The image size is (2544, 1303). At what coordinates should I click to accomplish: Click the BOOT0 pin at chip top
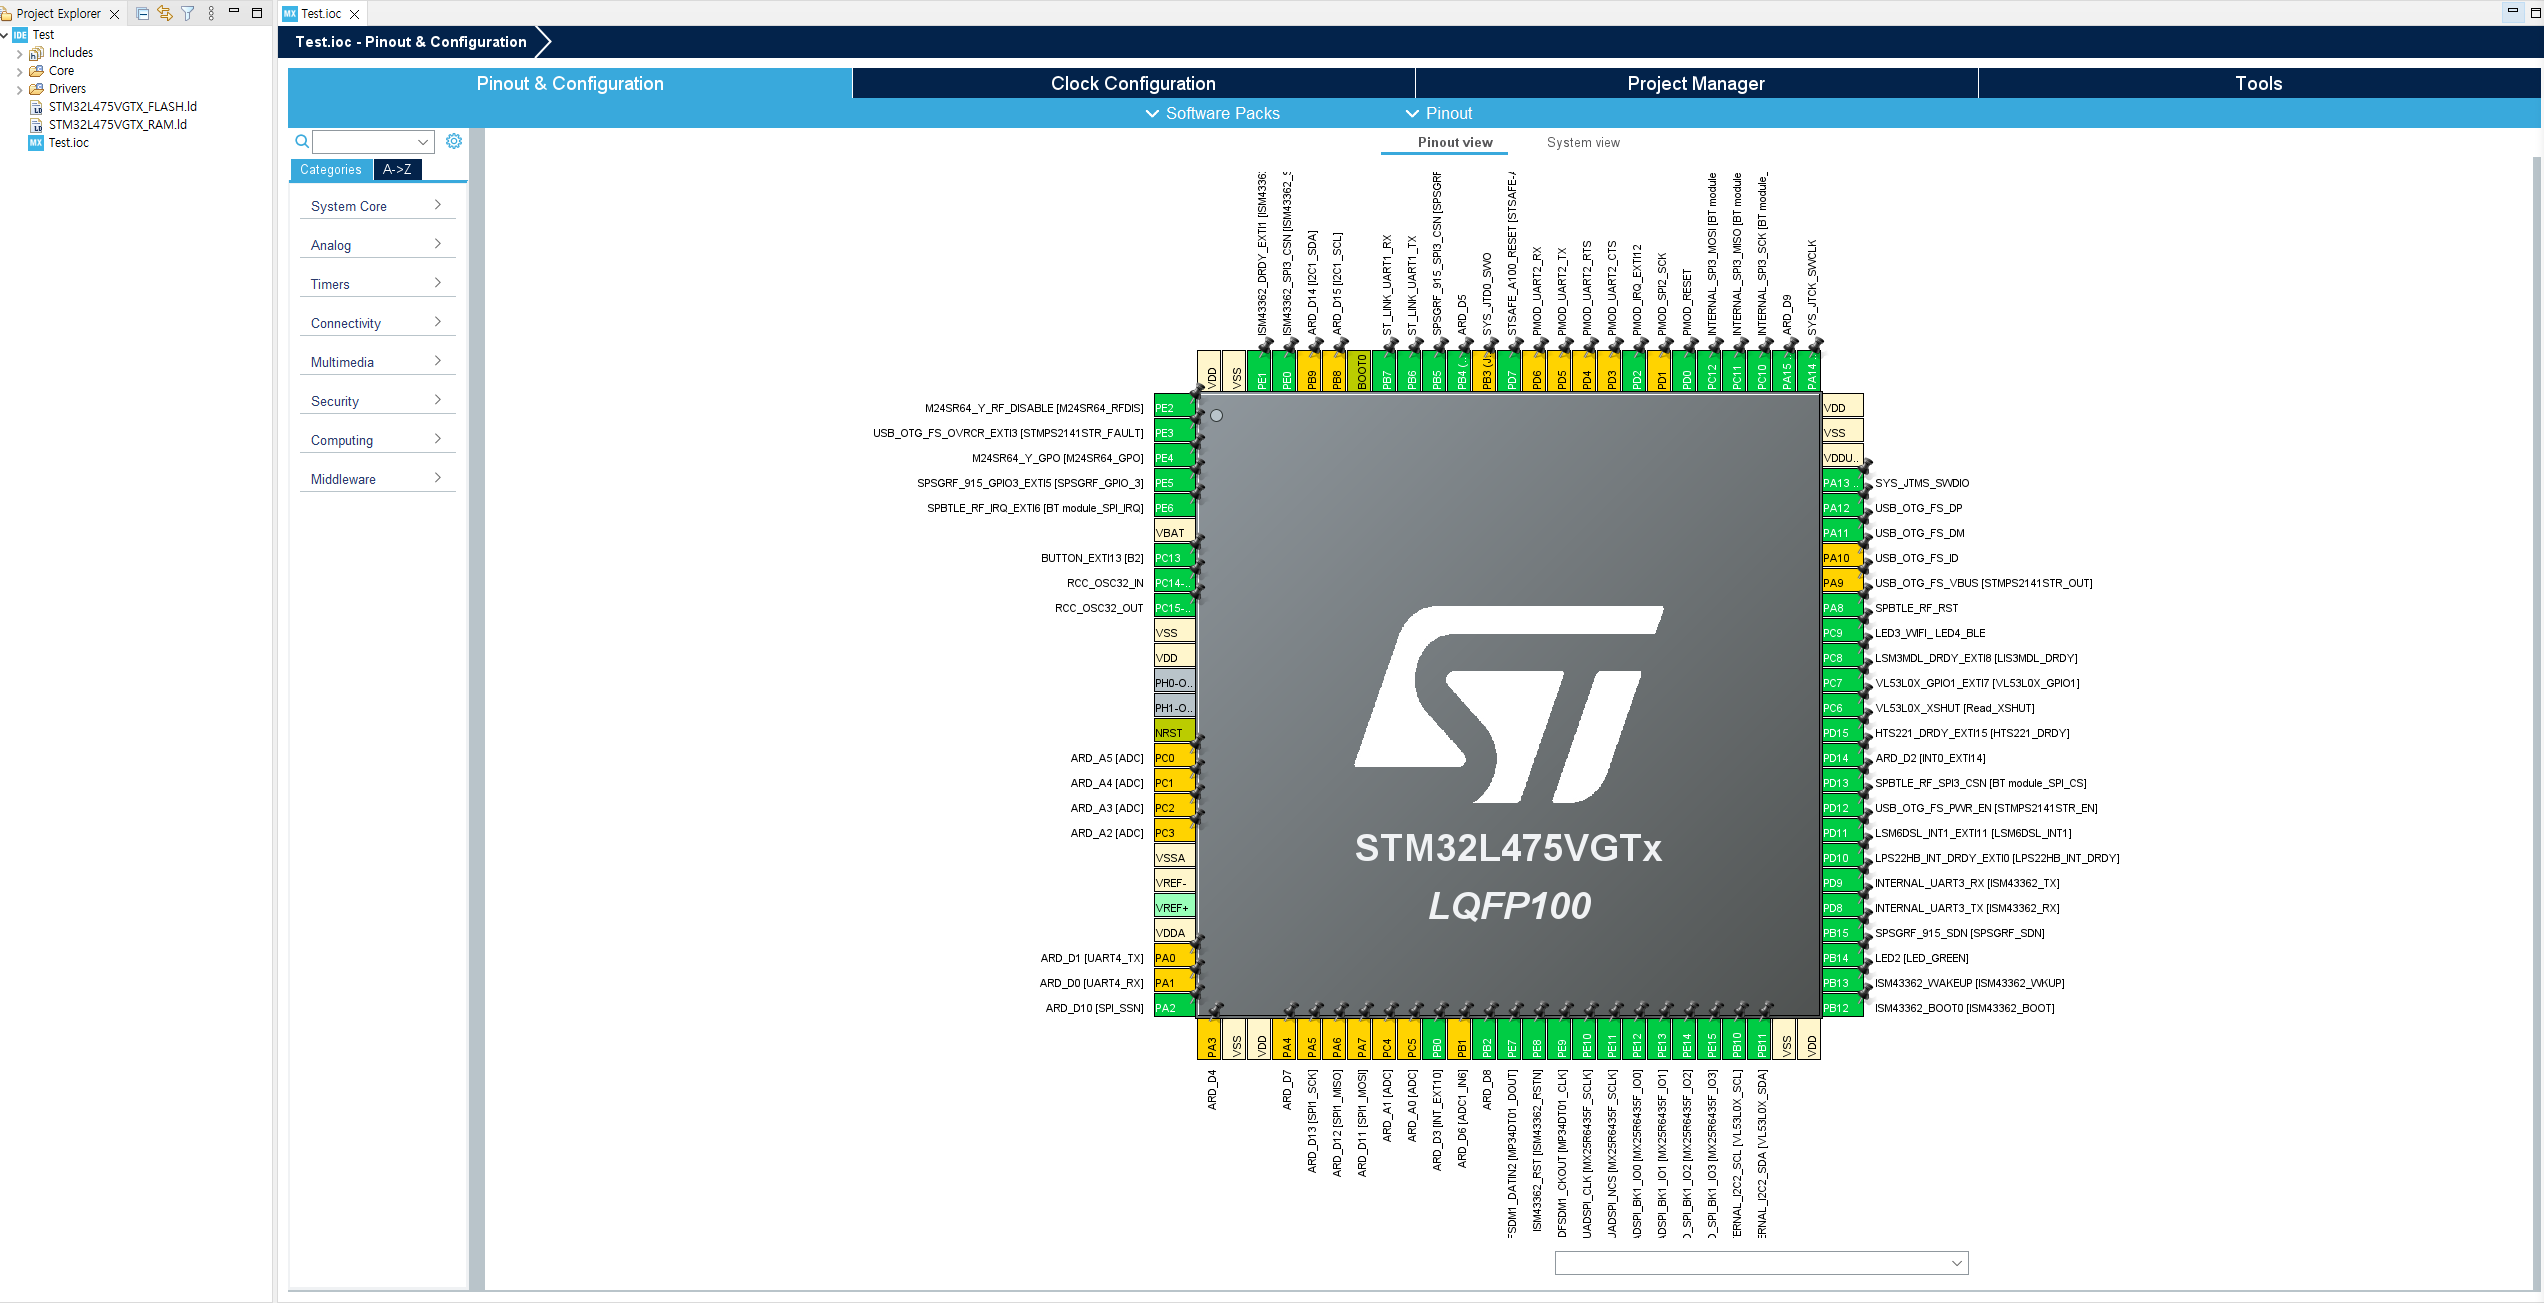(x=1360, y=371)
